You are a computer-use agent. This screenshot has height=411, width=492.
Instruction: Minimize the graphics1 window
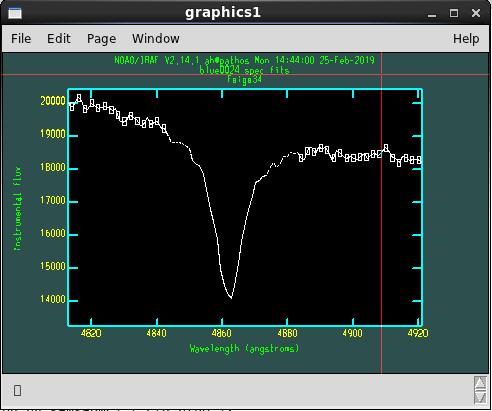coord(432,14)
